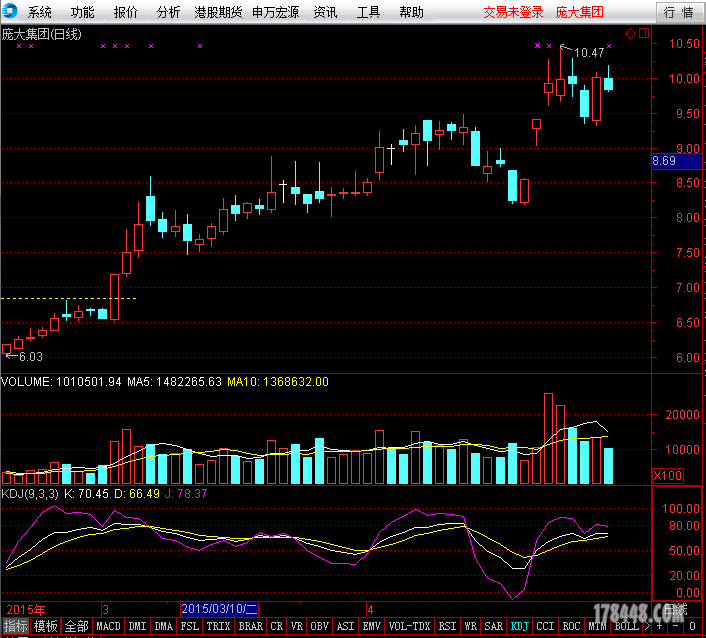The width and height of the screenshot is (706, 638).
Task: Switch to the SAR indicator
Action: 493,626
